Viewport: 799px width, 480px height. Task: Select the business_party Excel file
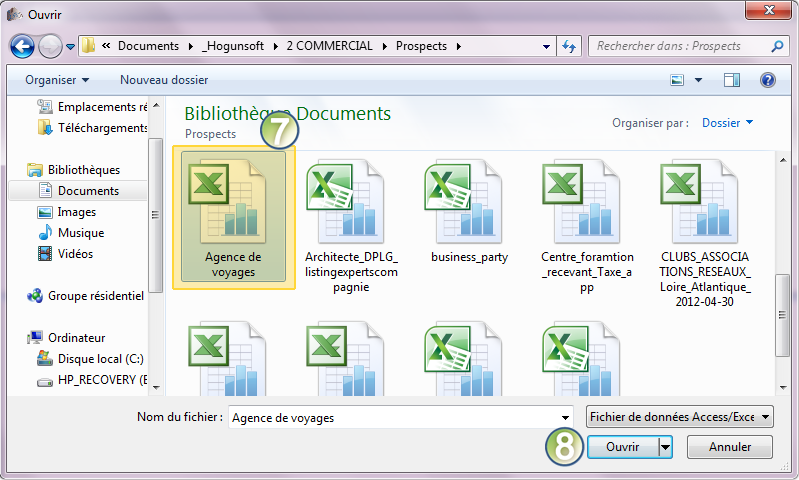point(469,211)
